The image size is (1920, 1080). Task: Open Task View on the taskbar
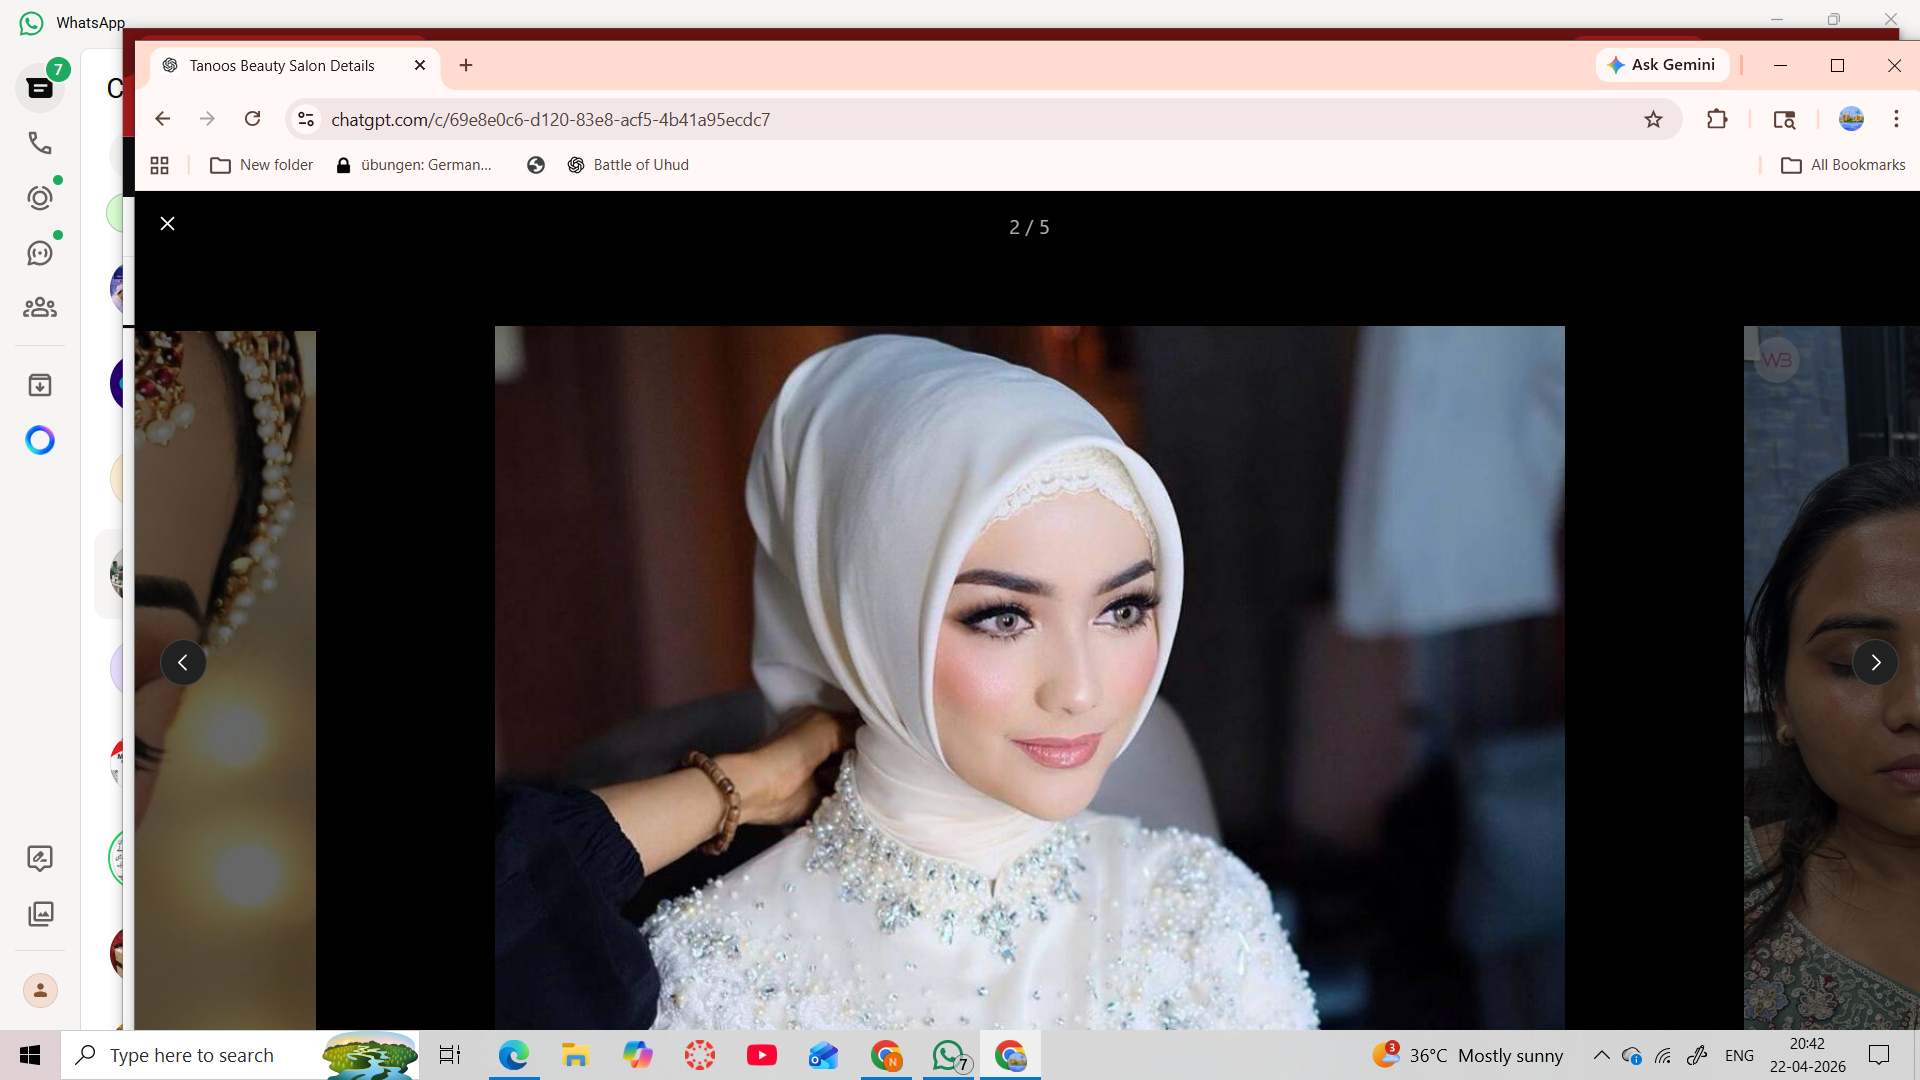point(450,1055)
